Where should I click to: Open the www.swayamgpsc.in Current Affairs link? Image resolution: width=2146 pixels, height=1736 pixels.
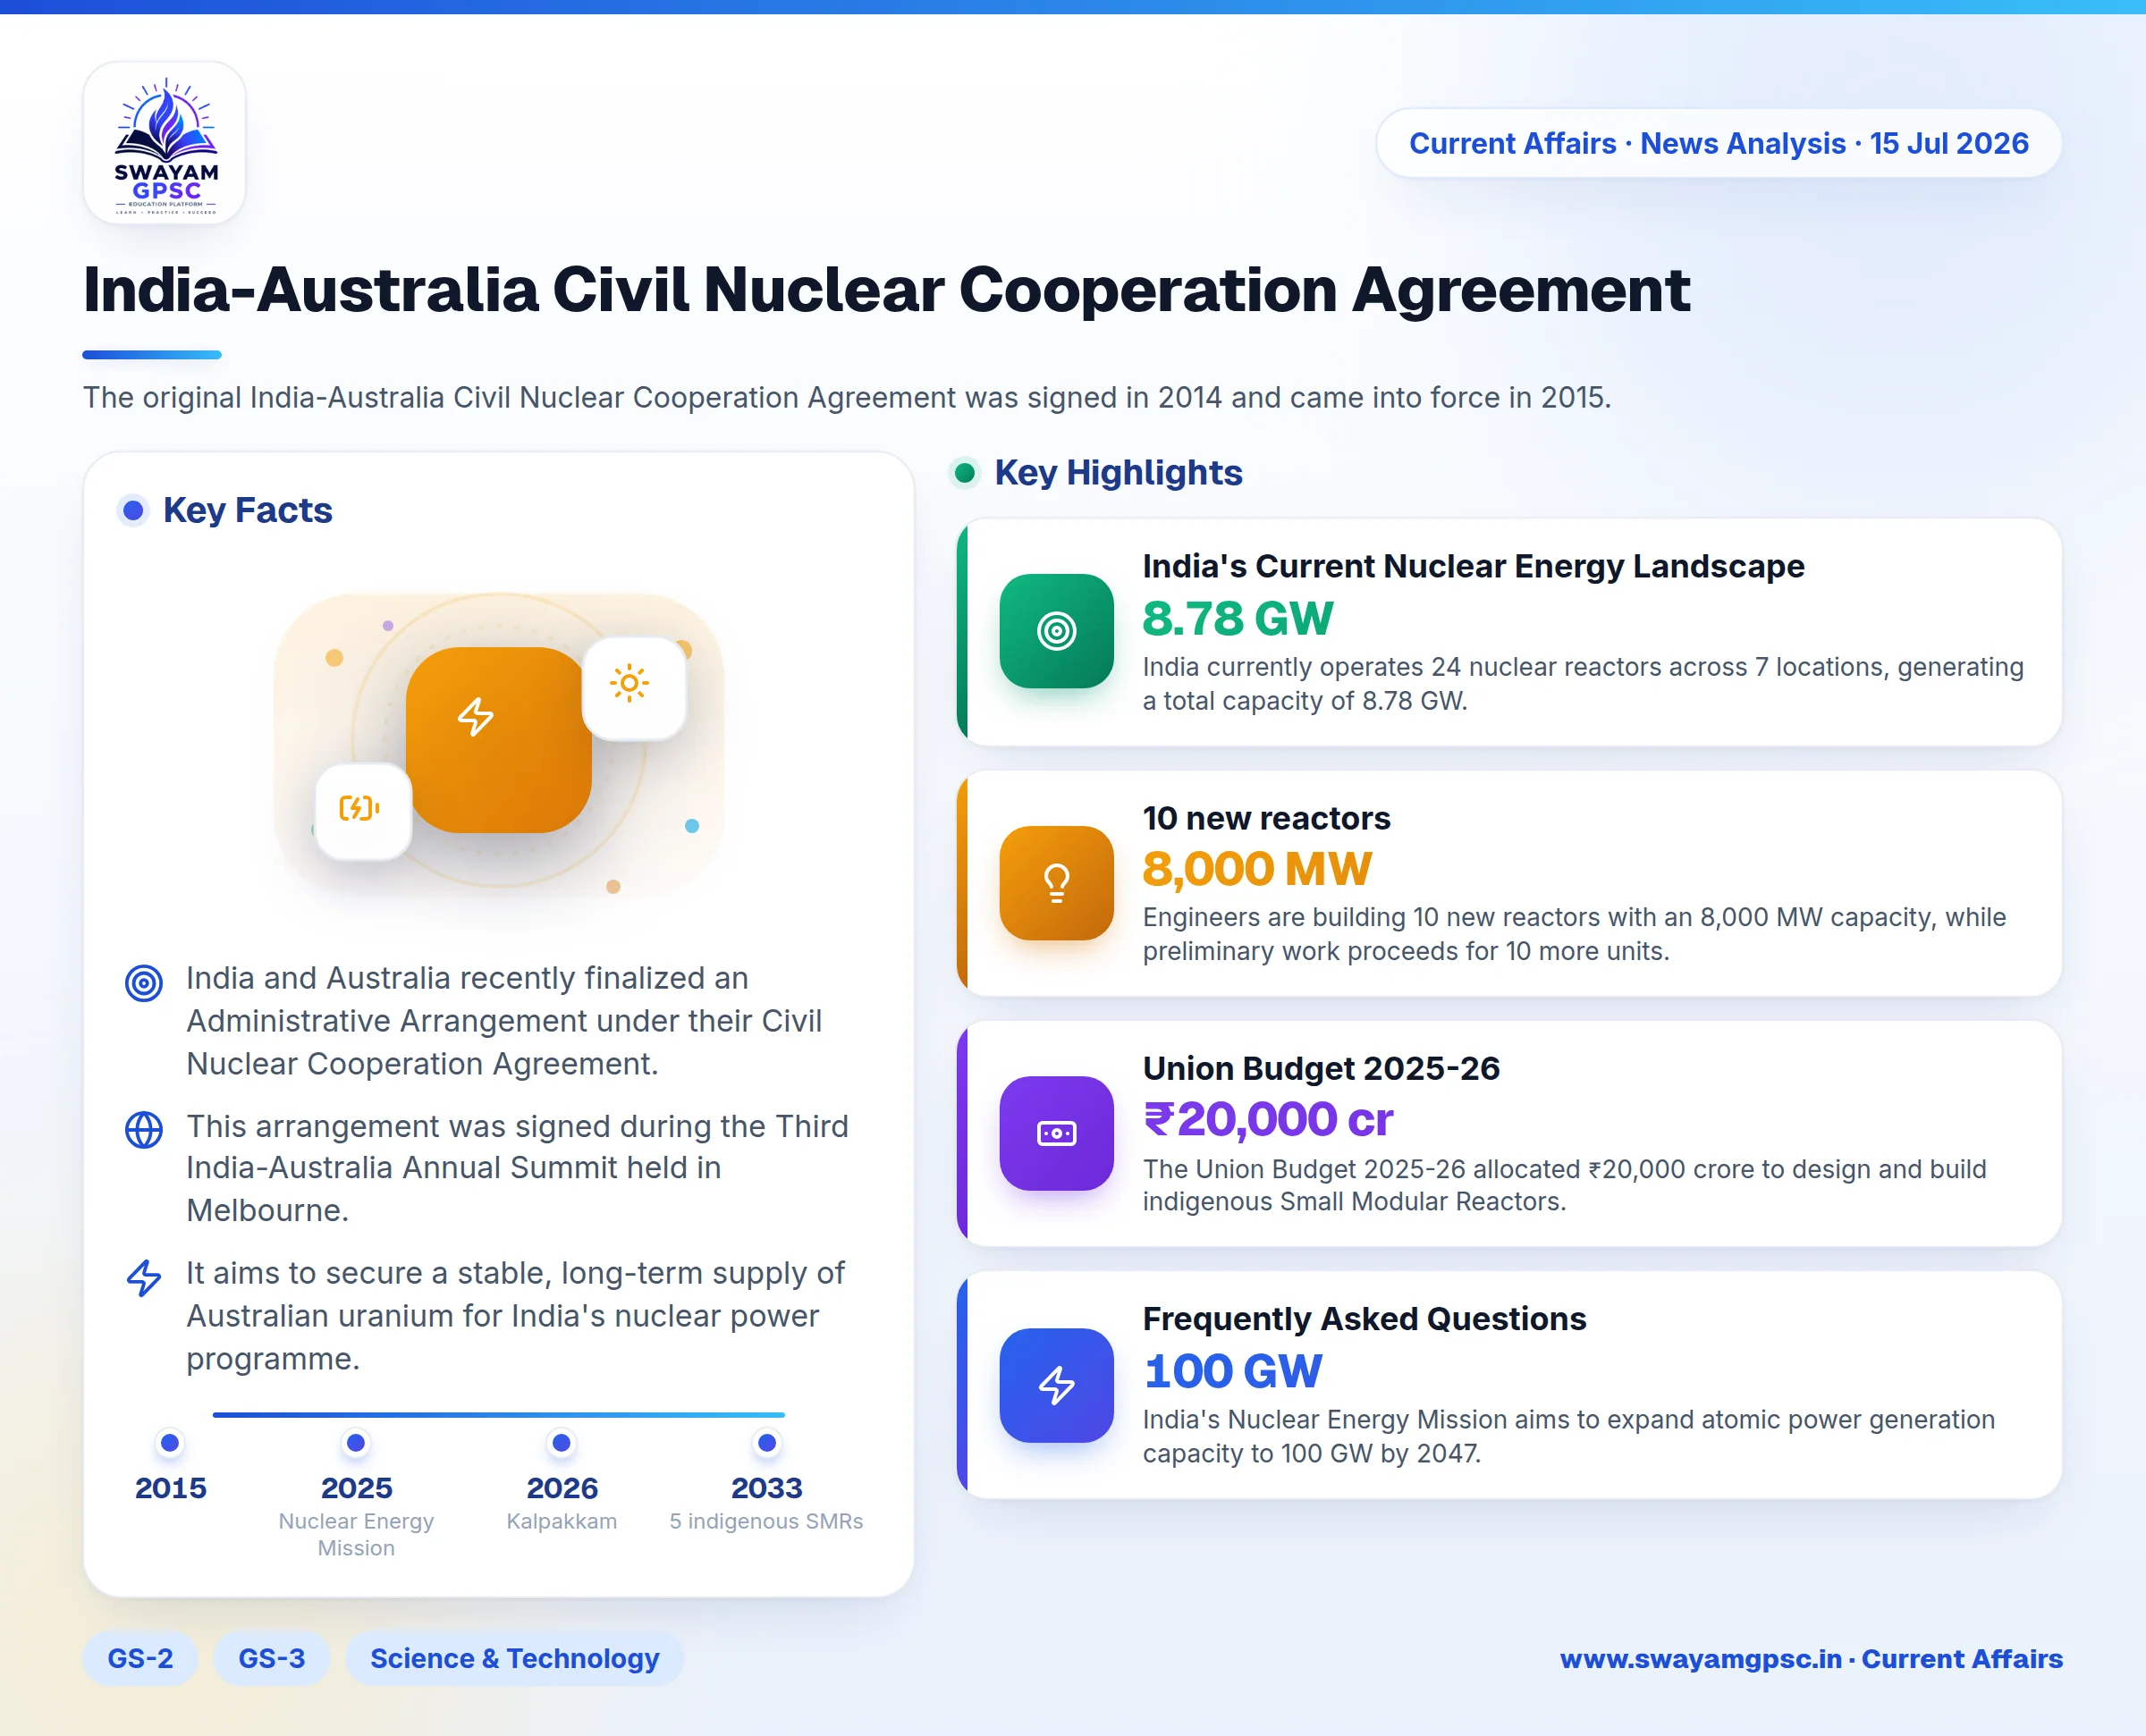coord(1811,1659)
